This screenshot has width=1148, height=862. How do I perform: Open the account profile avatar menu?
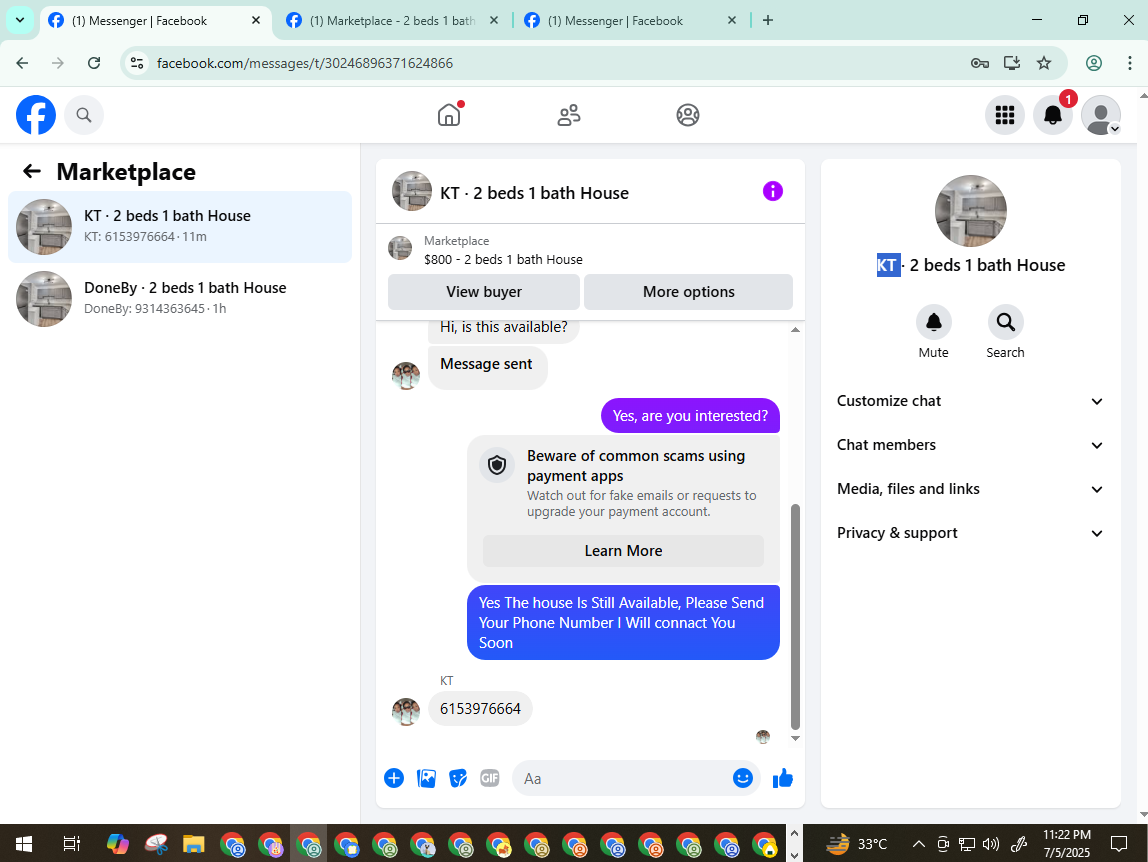pyautogui.click(x=1101, y=115)
